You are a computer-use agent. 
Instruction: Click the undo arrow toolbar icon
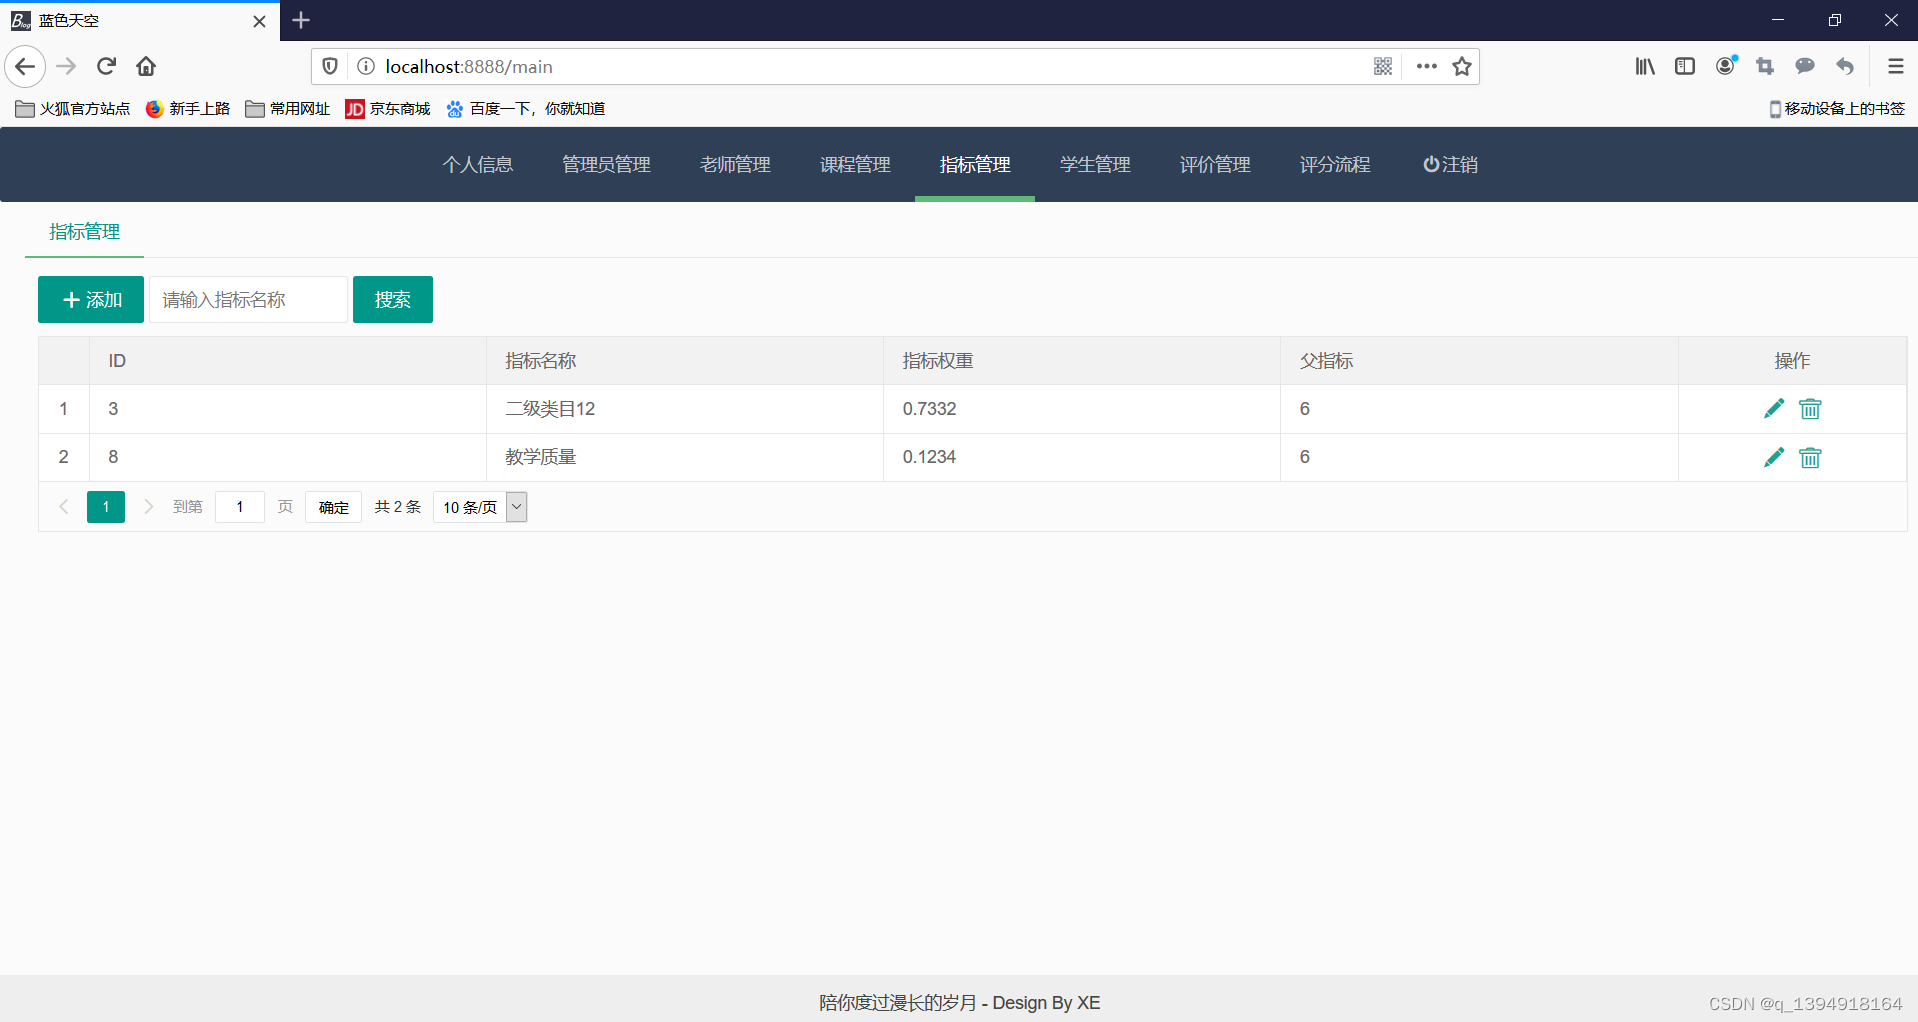1845,66
